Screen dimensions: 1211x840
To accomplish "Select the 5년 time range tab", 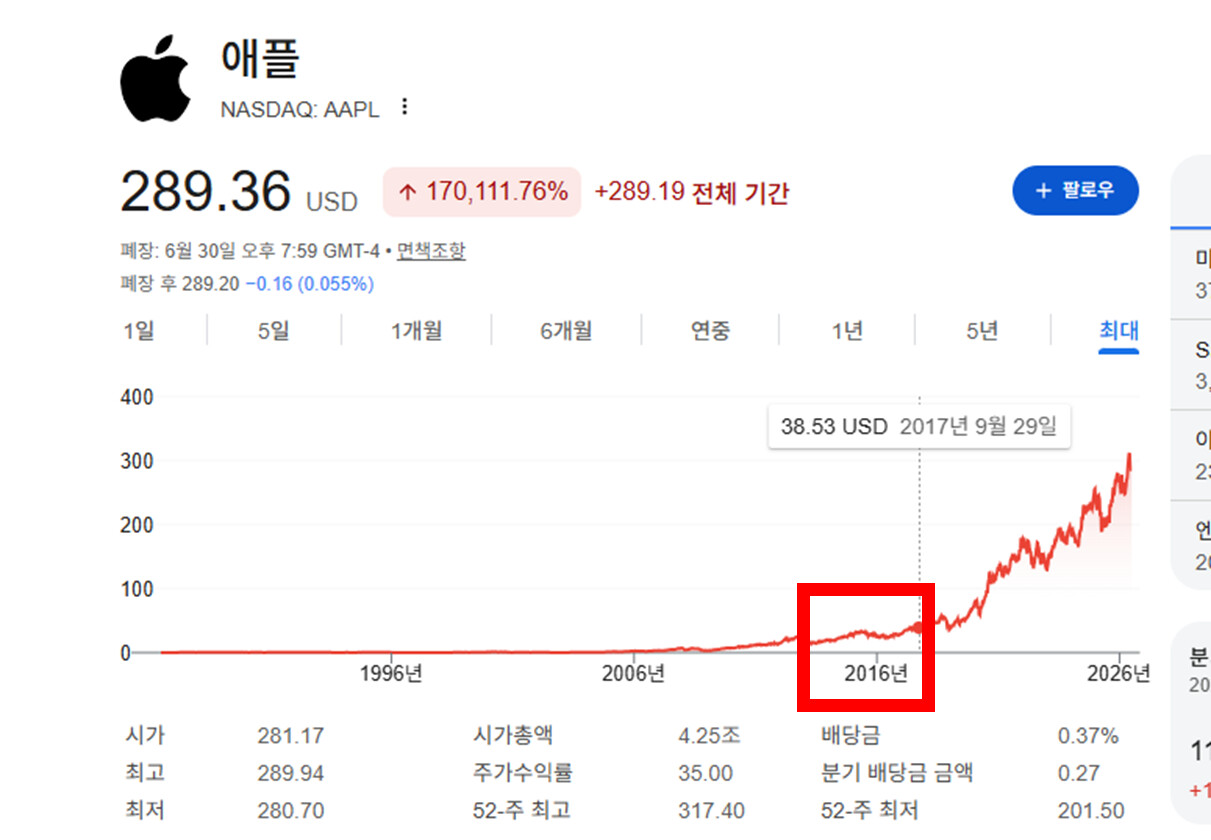I will pyautogui.click(x=982, y=330).
